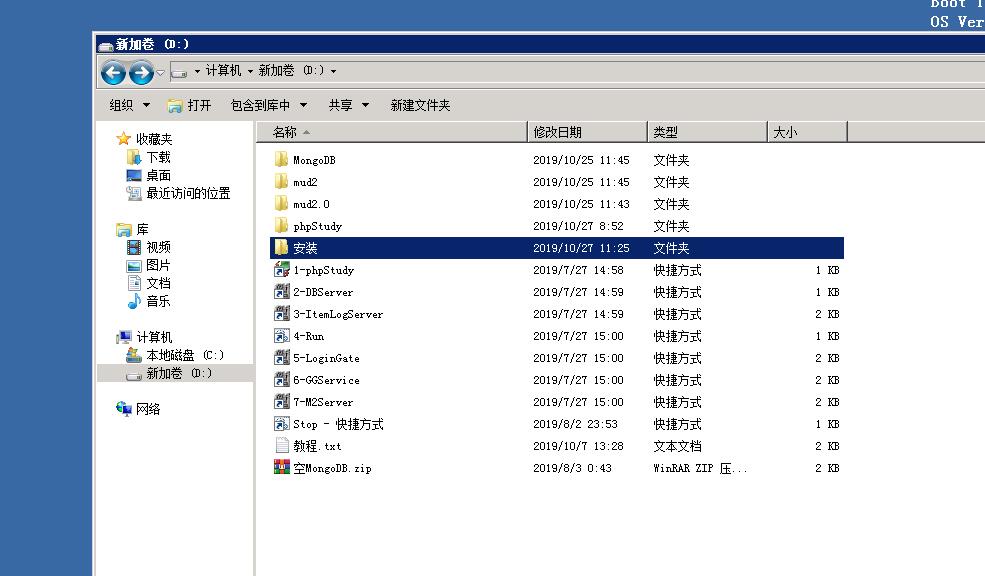Select the 空MongoDB.zip archive icon
985x576 pixels.
tap(282, 468)
